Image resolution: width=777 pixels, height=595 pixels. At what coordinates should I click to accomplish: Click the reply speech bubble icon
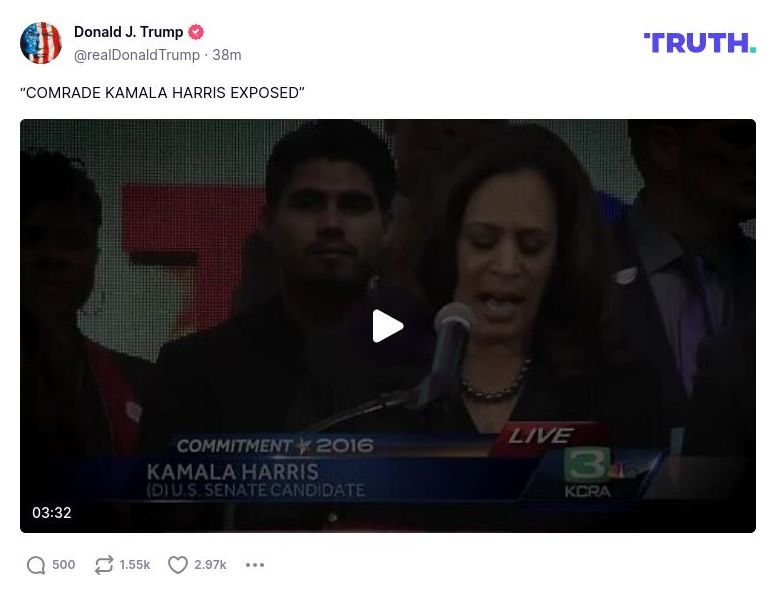36,565
